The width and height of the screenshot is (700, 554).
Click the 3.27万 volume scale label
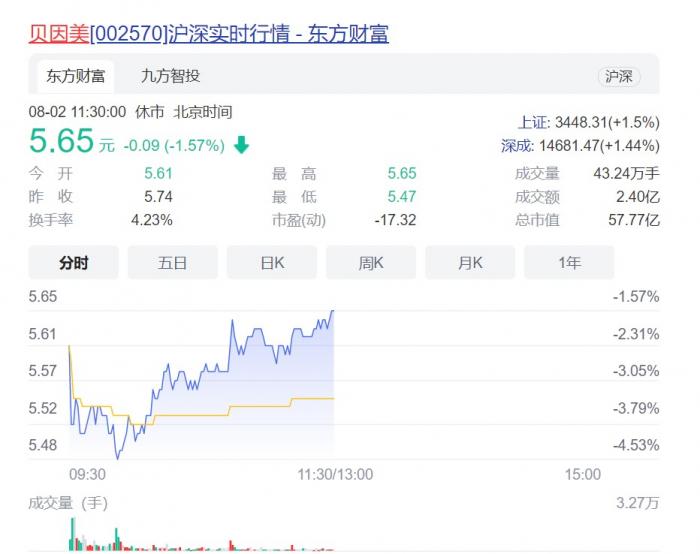tap(638, 503)
